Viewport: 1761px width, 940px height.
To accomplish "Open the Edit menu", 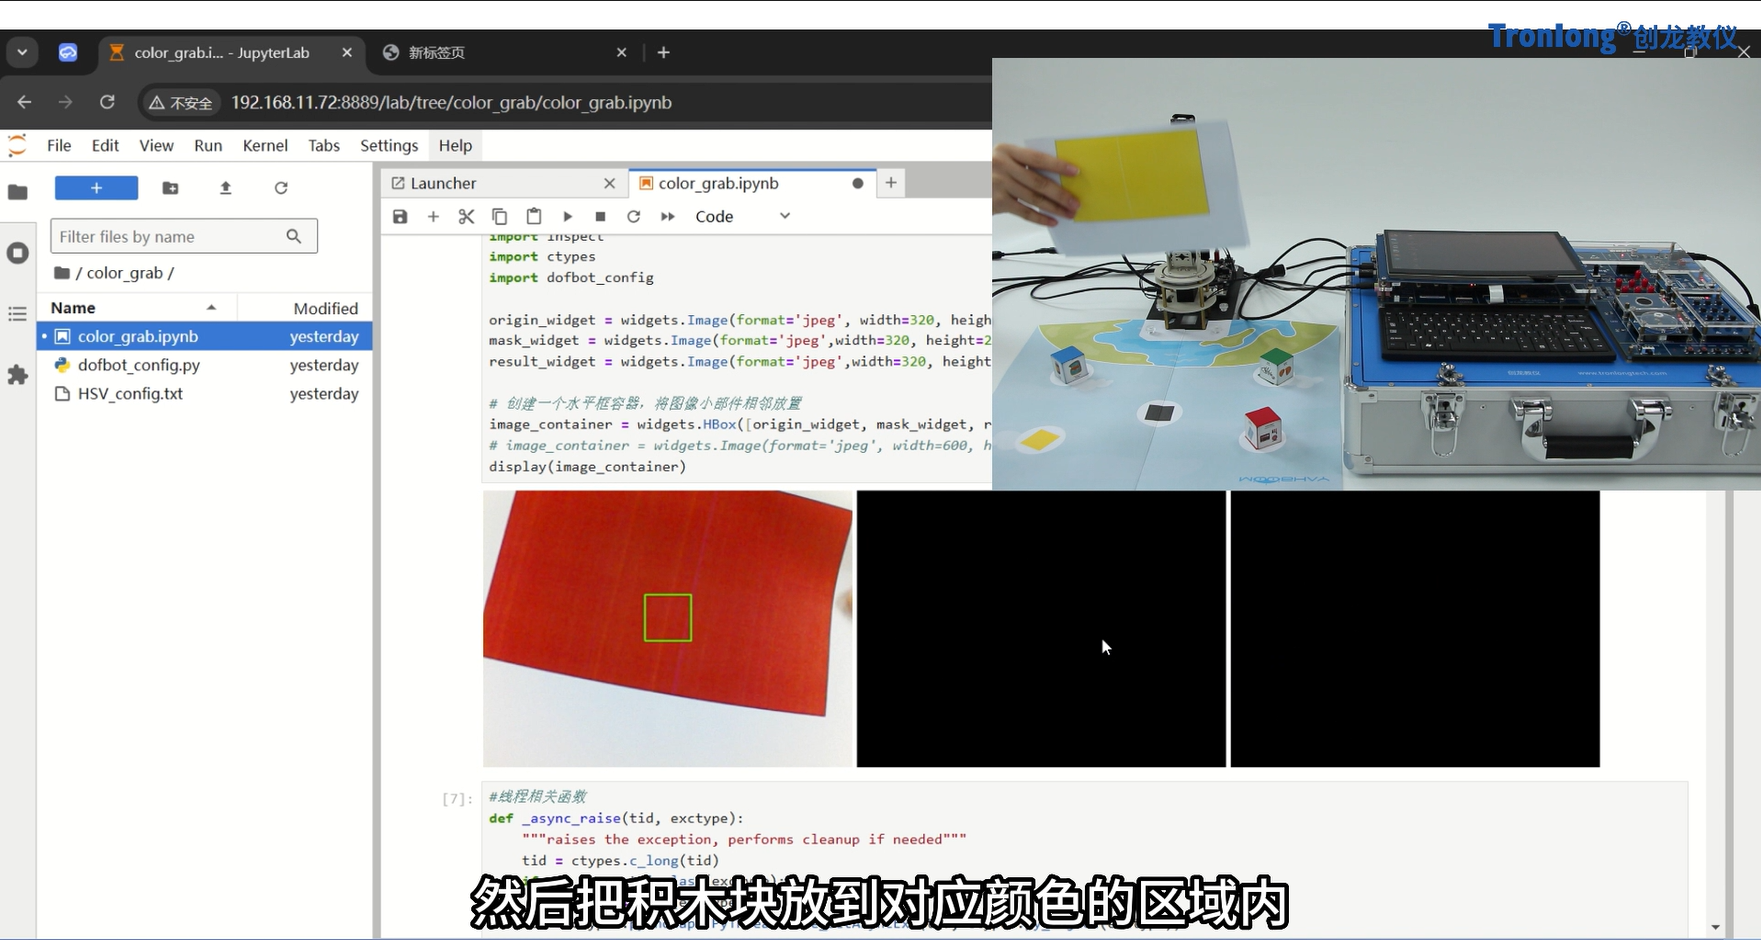I will tap(105, 145).
